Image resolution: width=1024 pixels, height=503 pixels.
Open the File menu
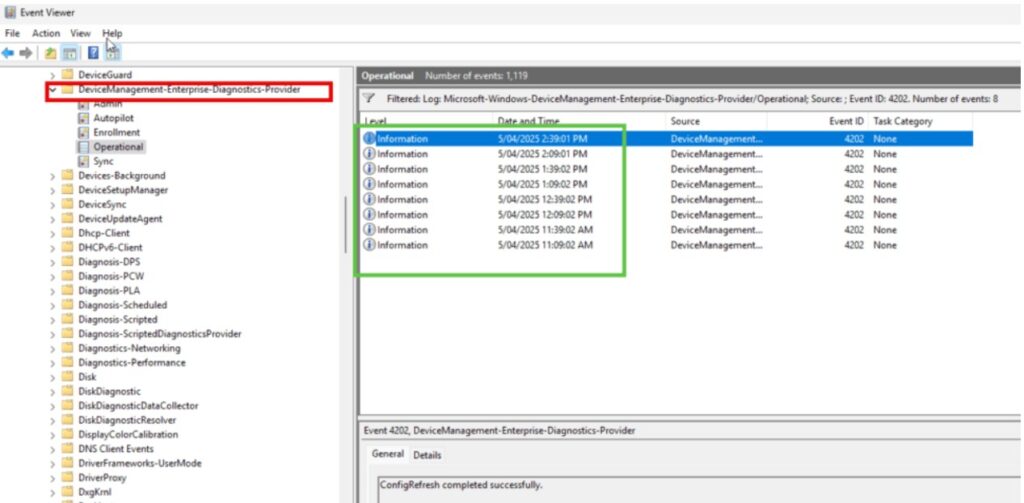click(x=12, y=33)
